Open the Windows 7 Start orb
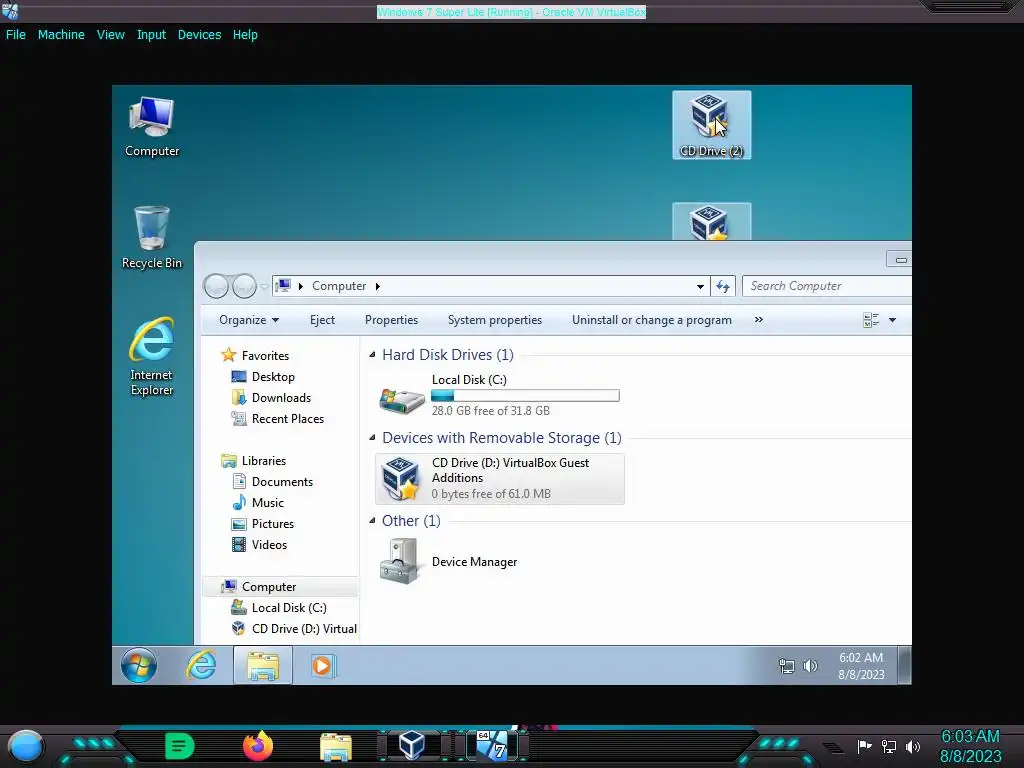 pos(138,665)
